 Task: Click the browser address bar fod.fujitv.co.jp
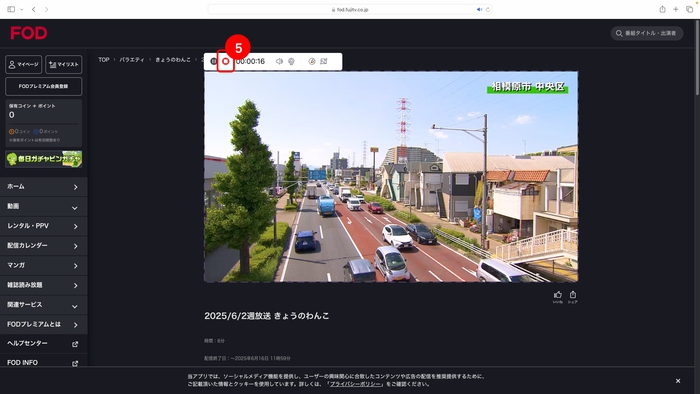(350, 9)
